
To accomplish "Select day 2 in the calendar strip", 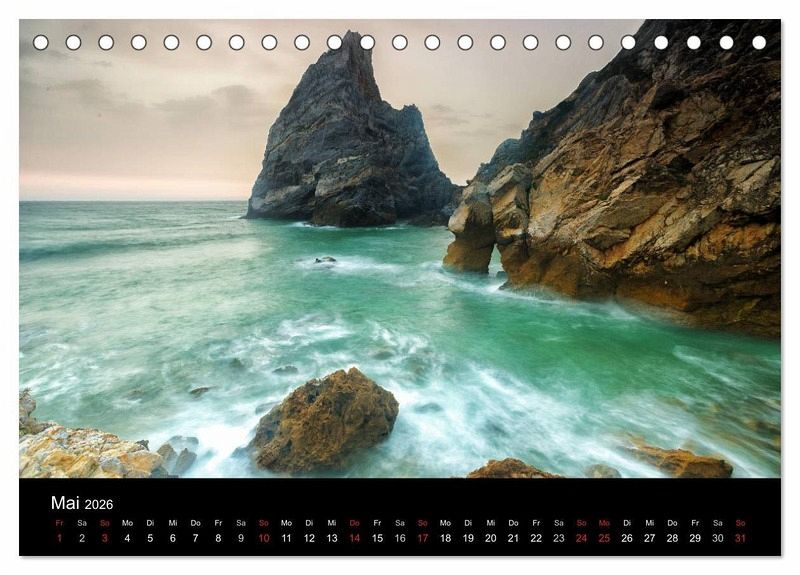I will (x=82, y=538).
